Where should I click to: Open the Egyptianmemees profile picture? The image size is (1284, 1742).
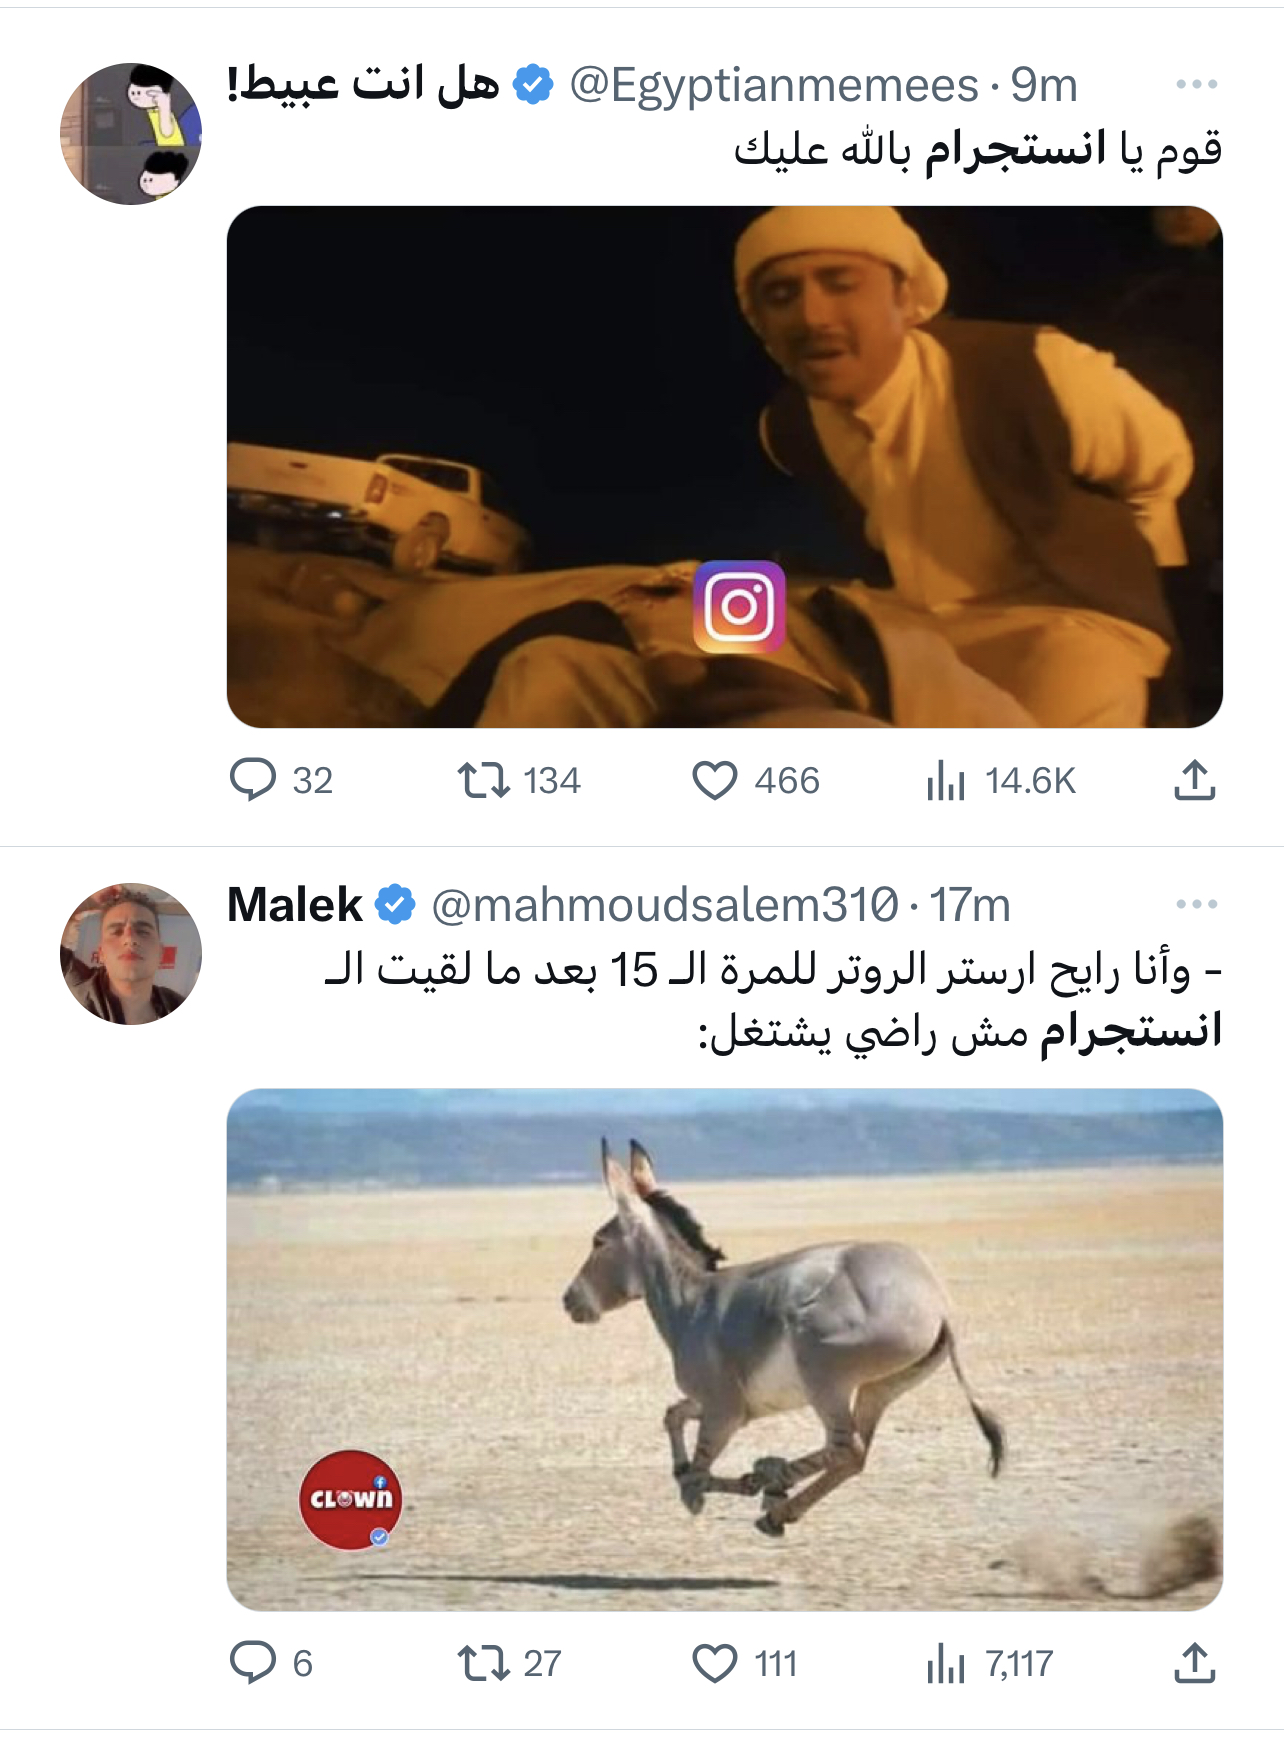[x=131, y=134]
